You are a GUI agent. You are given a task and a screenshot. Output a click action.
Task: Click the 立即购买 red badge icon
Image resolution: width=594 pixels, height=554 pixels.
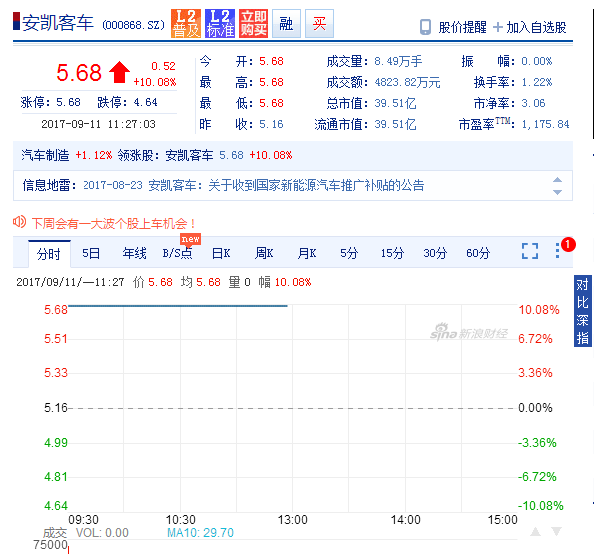pos(253,23)
